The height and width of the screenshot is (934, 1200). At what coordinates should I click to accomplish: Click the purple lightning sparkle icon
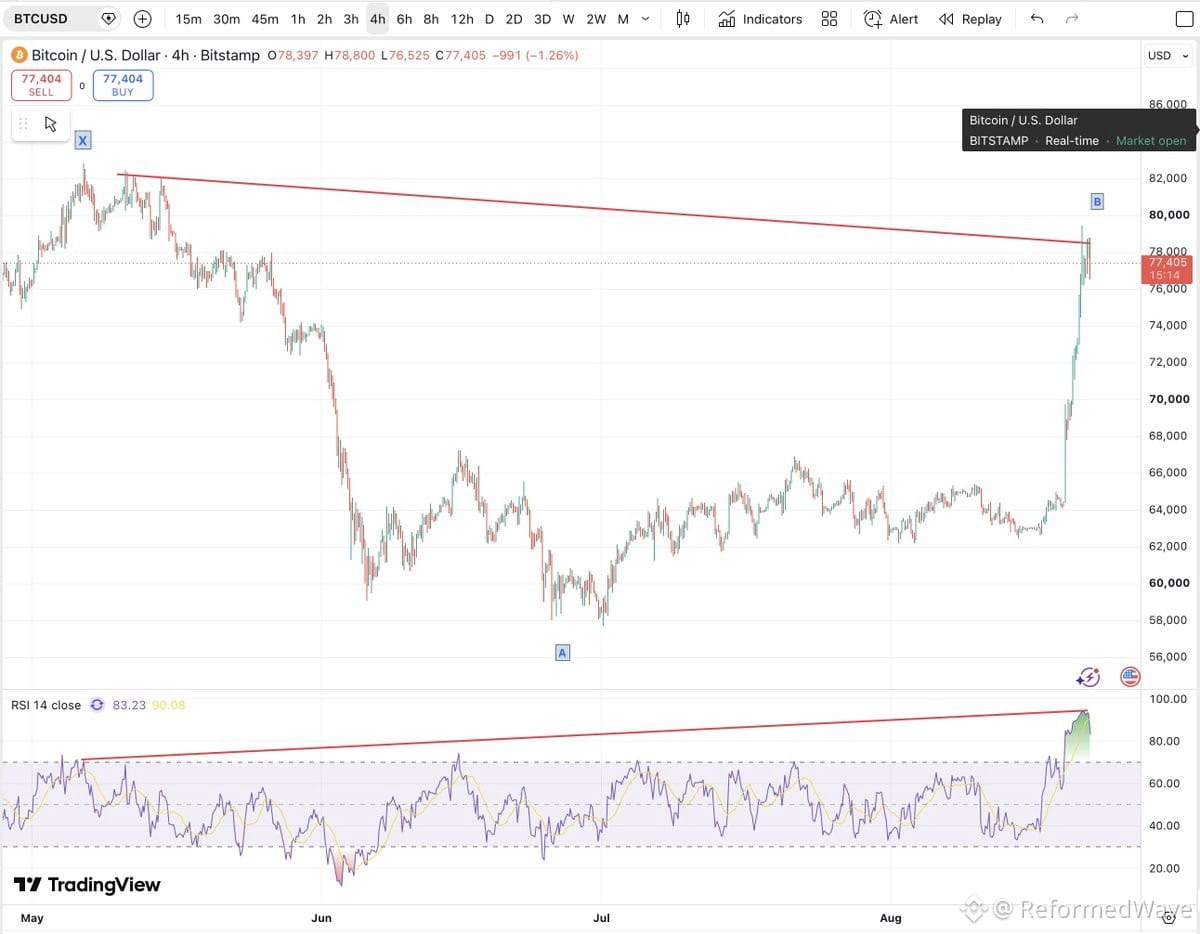[1088, 677]
